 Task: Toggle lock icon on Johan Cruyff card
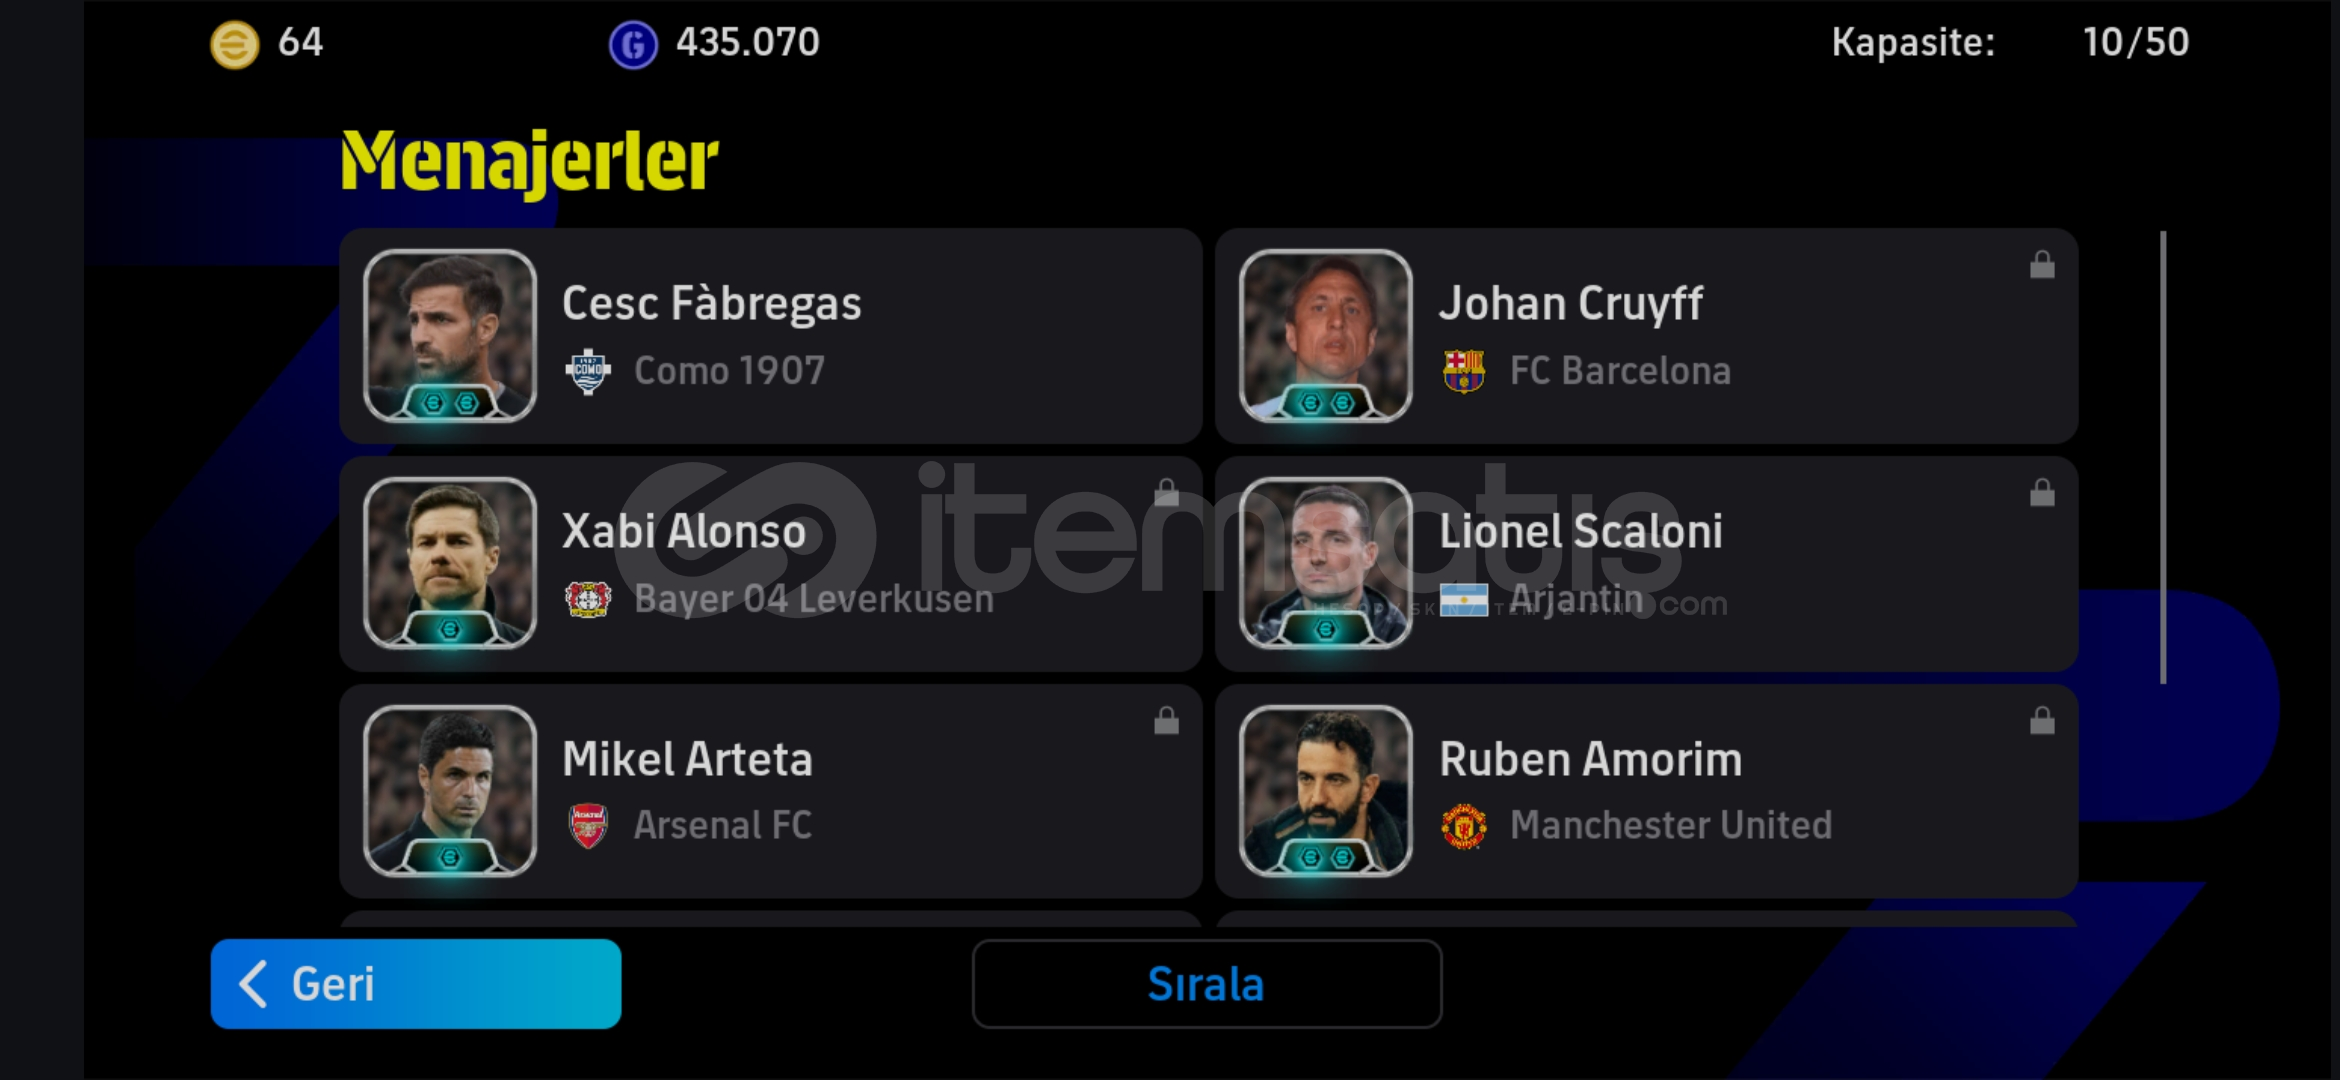(x=2042, y=265)
